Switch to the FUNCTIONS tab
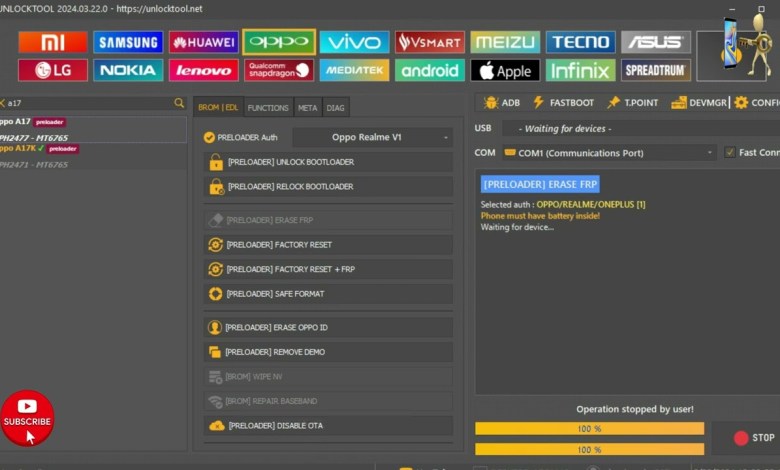This screenshot has height=470, width=780. click(268, 108)
